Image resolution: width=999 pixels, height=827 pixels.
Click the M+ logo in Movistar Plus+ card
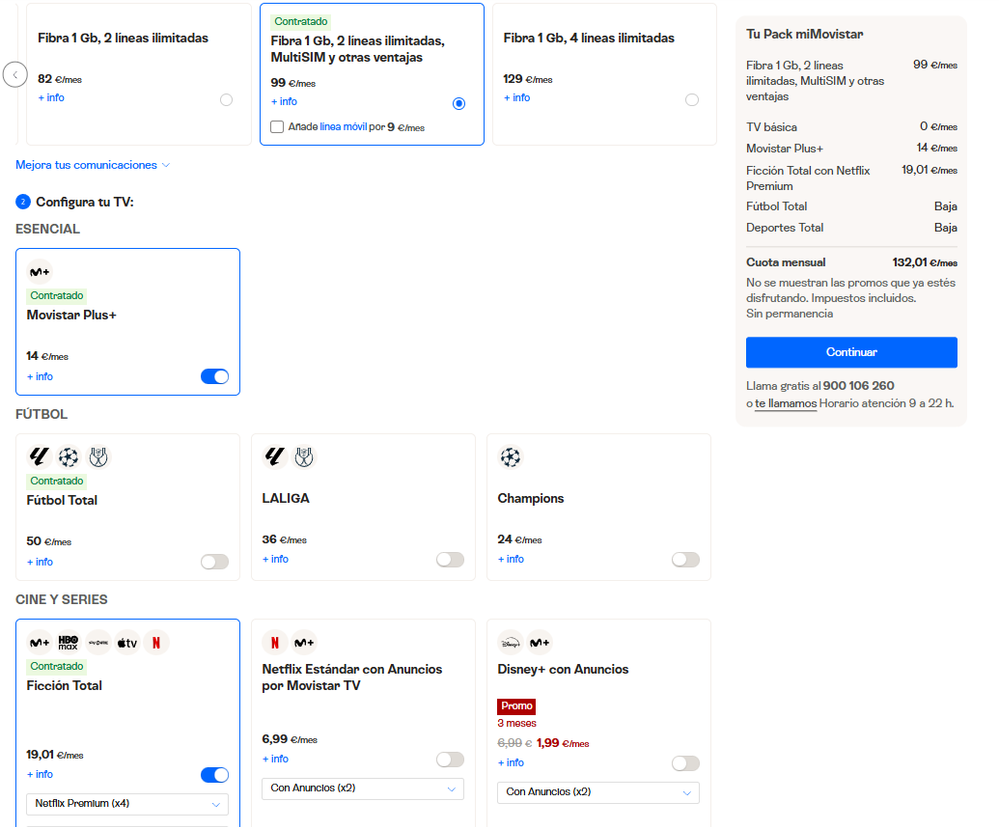click(39, 272)
